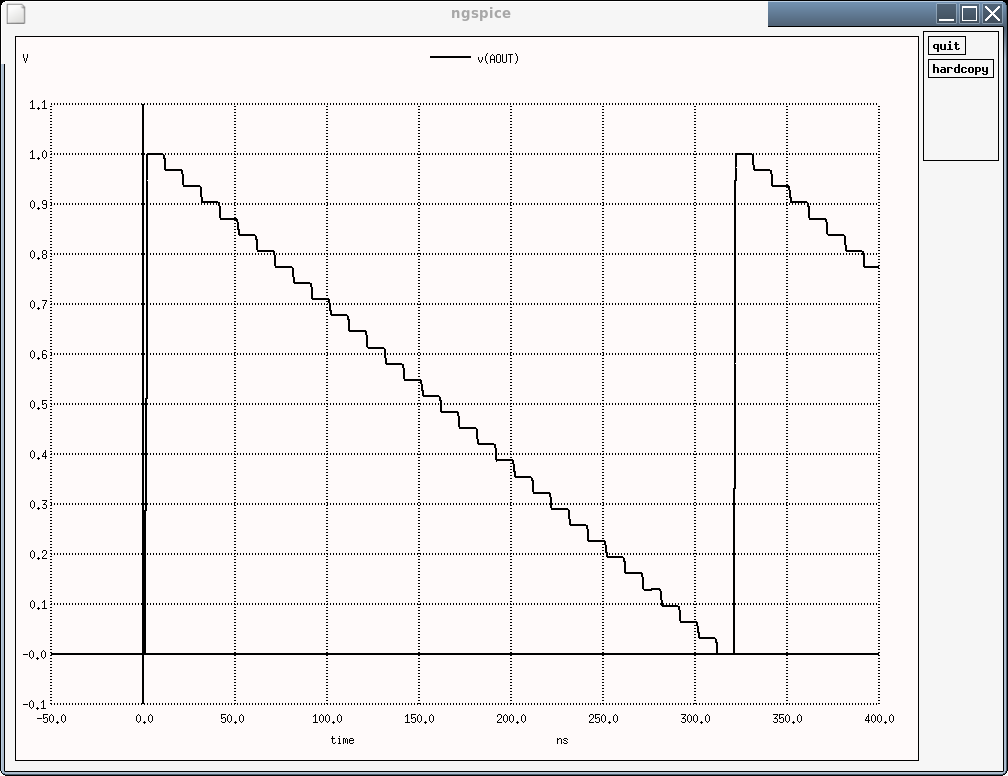Click the "time" x-axis label
This screenshot has height=776, width=1008.
click(x=342, y=740)
